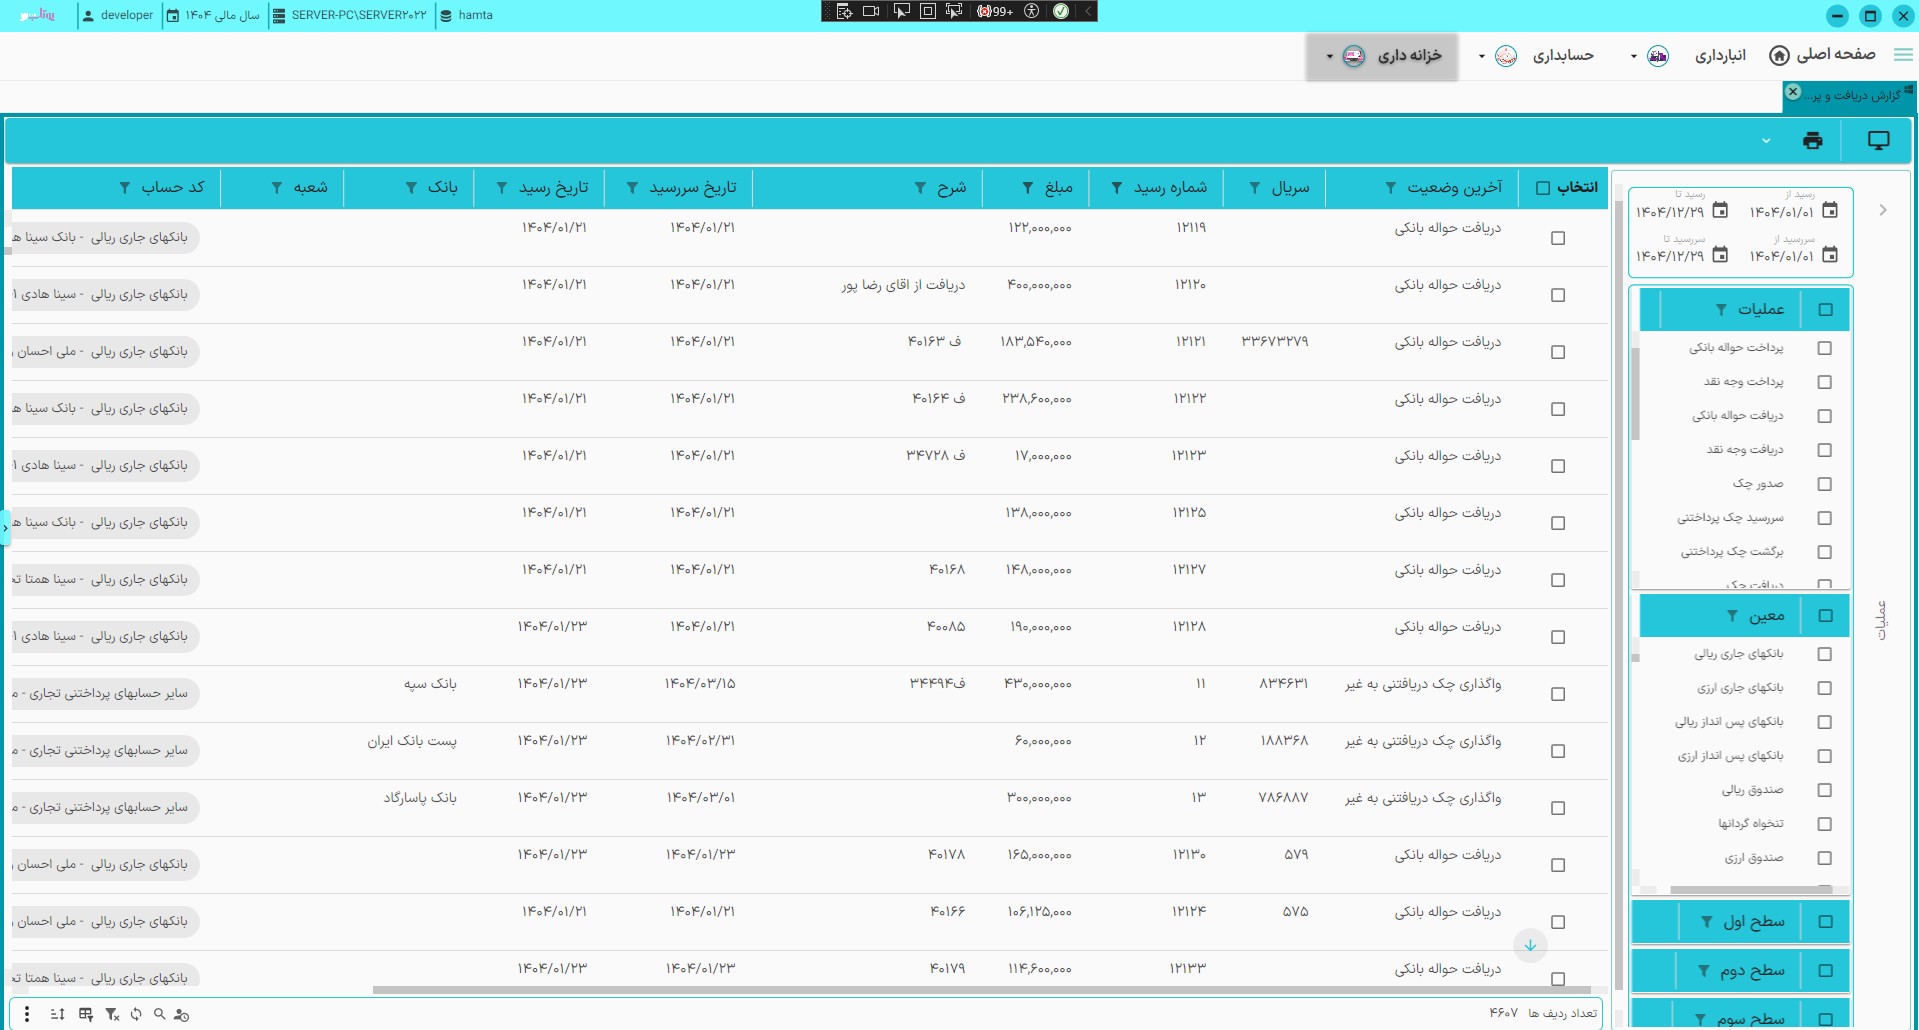Go to صفحه اصلی home page
Viewport: 1919px width, 1030px height.
1822,55
